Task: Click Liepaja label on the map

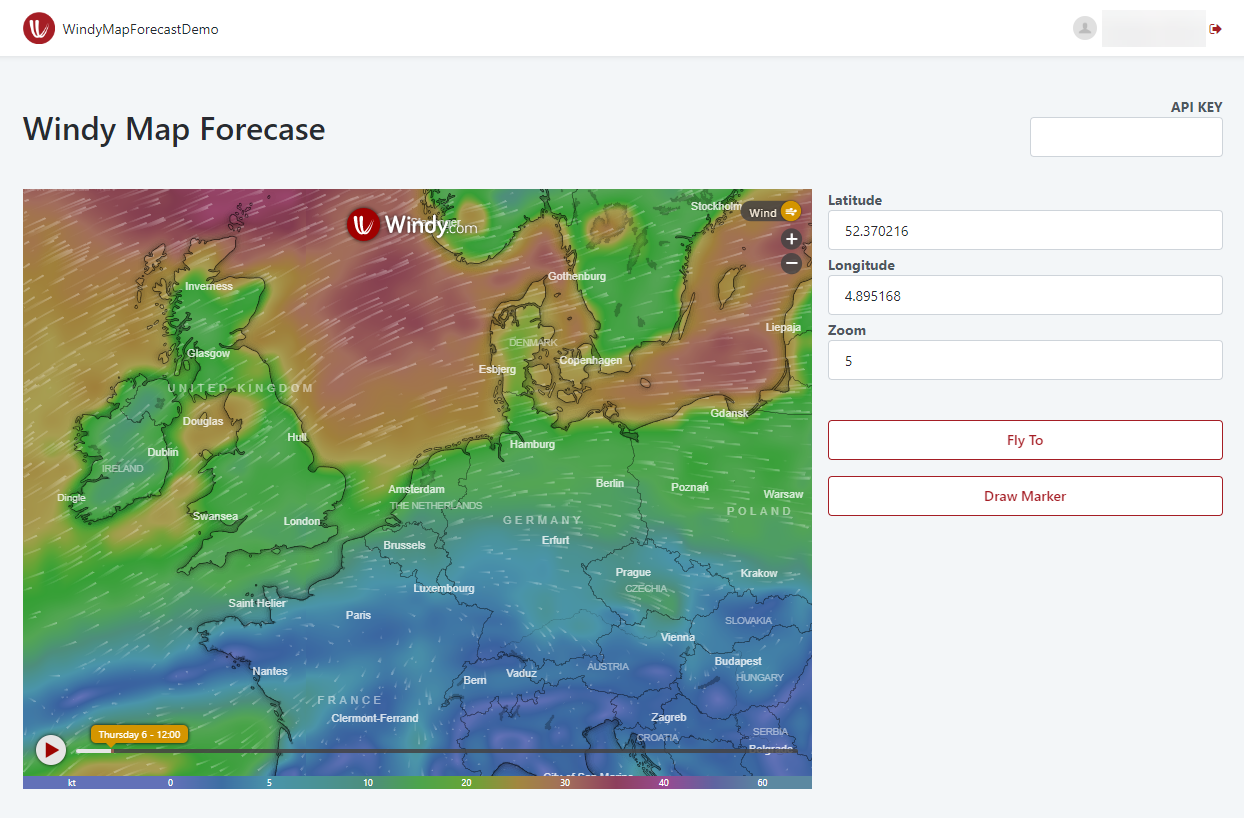Action: click(783, 327)
